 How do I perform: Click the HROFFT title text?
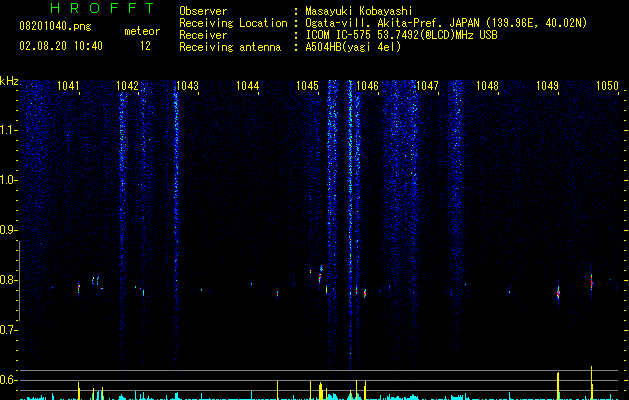coord(103,8)
